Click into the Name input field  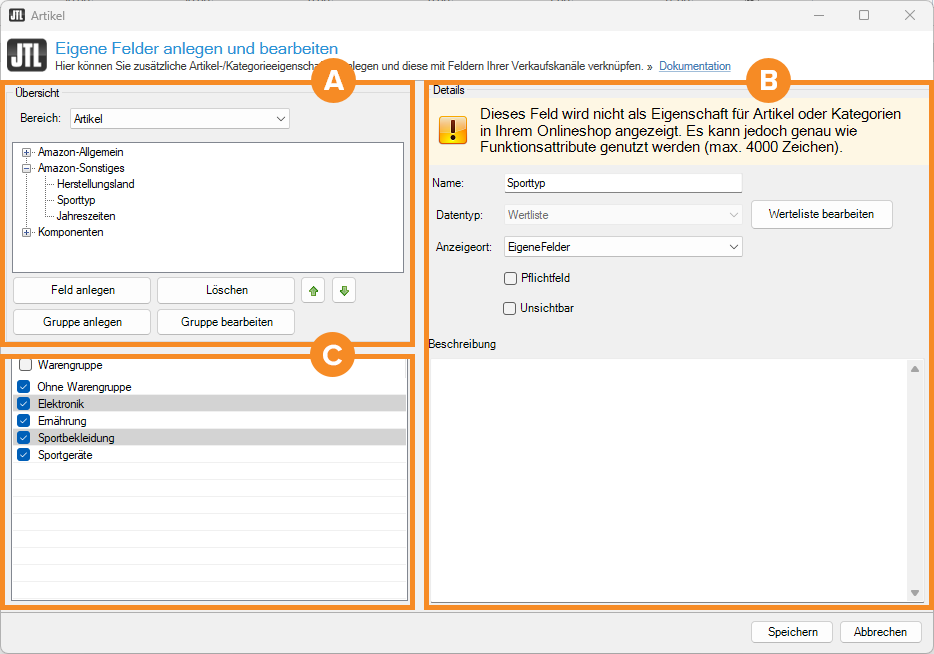point(623,184)
